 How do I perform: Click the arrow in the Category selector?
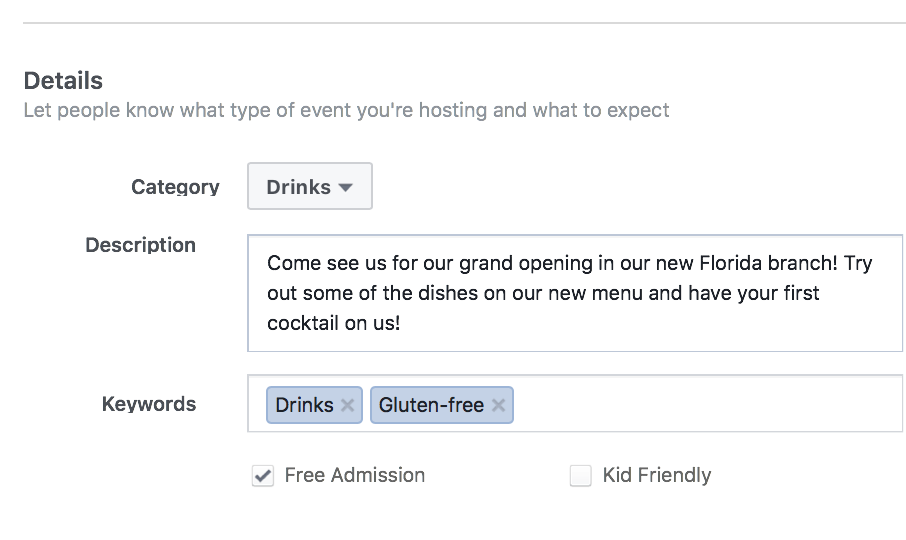[x=345, y=187]
